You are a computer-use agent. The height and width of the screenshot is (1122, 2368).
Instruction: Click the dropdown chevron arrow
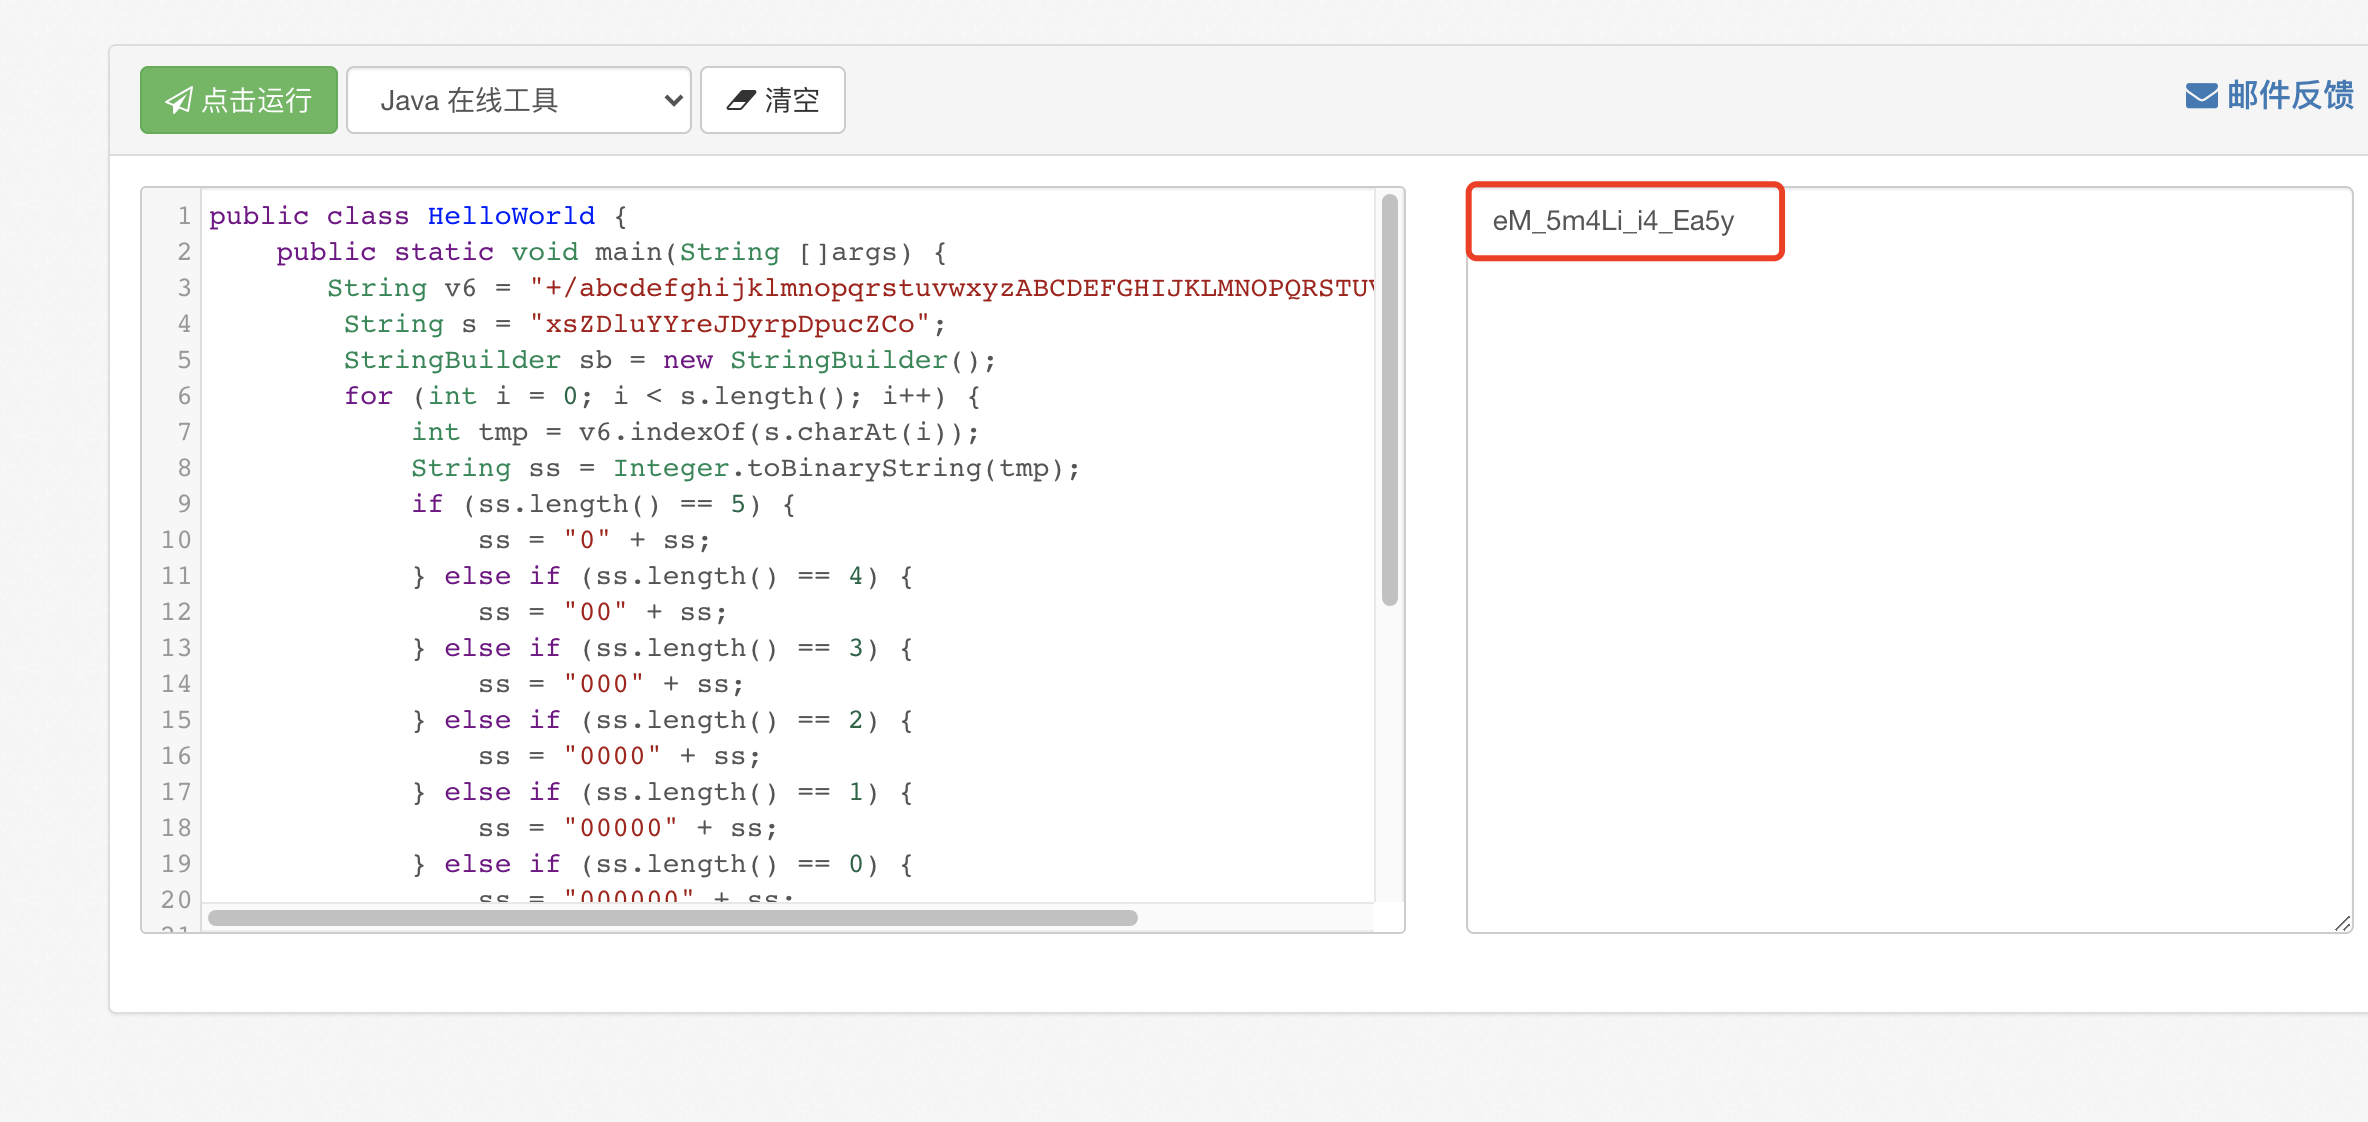click(x=673, y=100)
